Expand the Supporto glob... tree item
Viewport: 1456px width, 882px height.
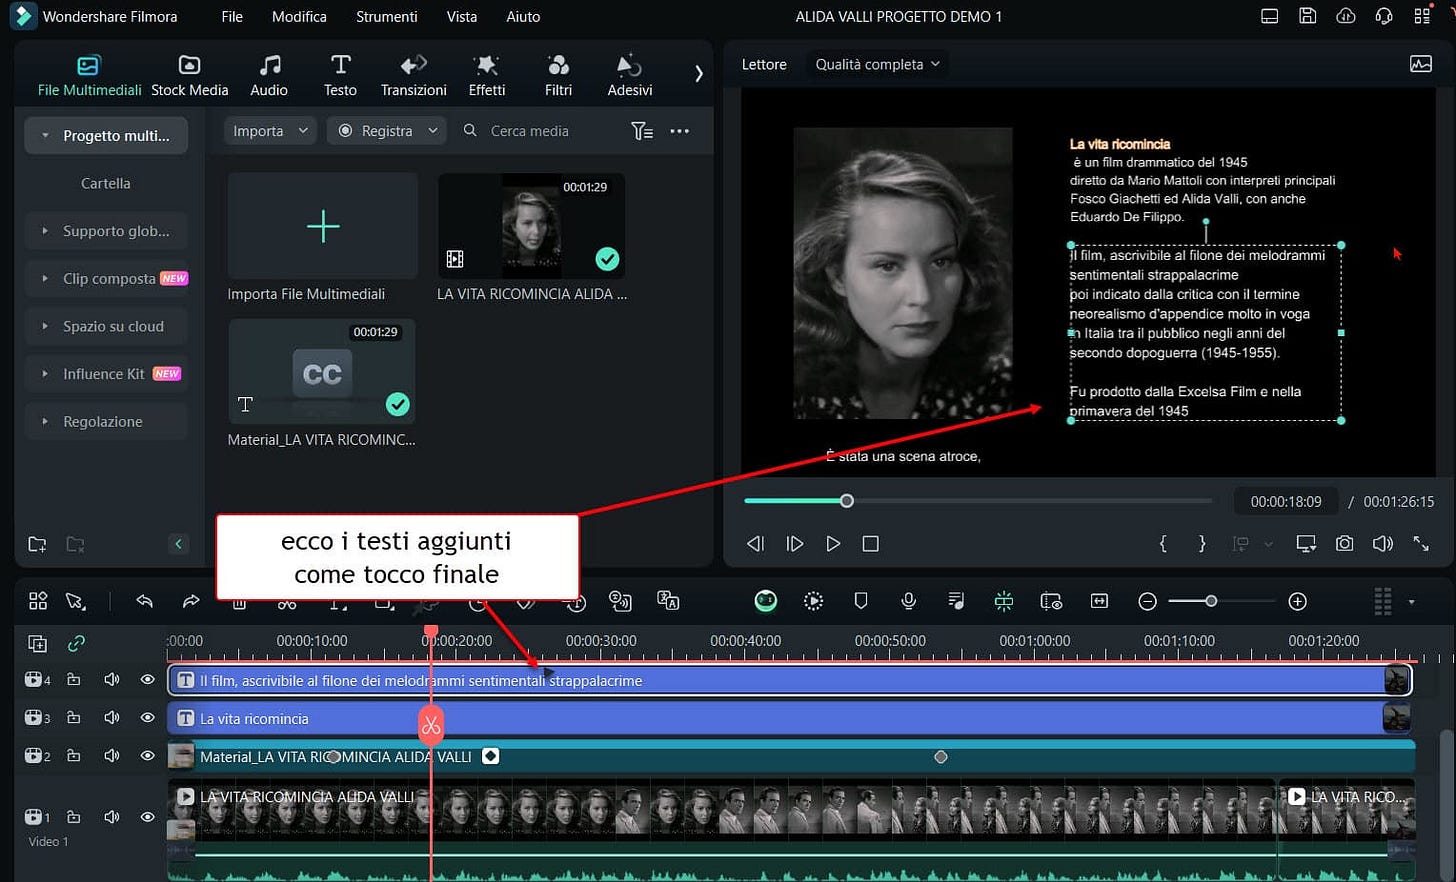[x=45, y=231]
